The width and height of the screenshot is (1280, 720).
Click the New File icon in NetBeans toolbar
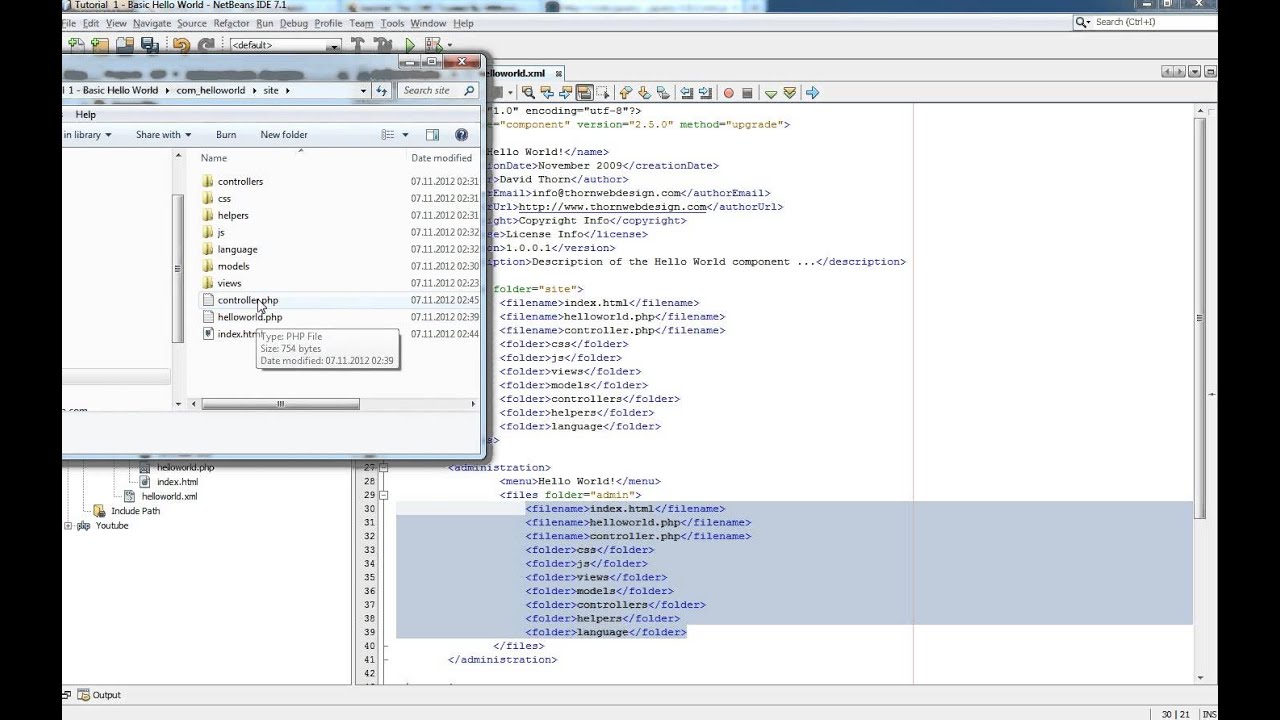point(75,45)
